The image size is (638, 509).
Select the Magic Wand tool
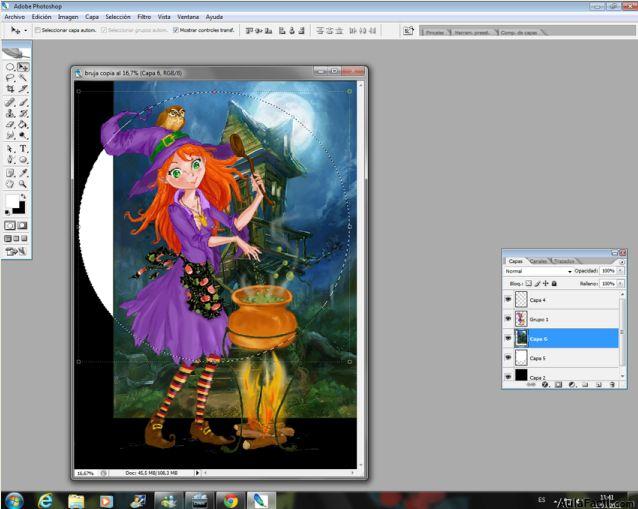[x=23, y=78]
